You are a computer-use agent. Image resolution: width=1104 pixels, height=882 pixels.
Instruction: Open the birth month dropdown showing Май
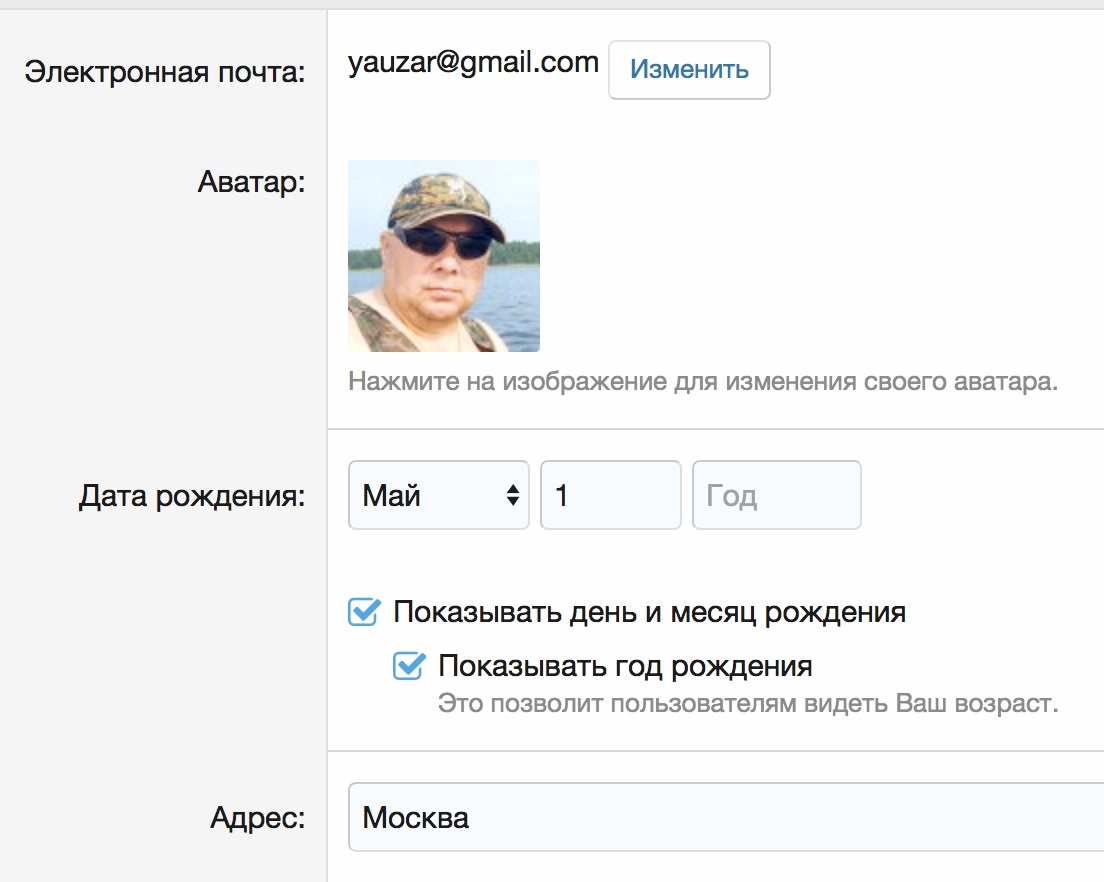pos(437,495)
